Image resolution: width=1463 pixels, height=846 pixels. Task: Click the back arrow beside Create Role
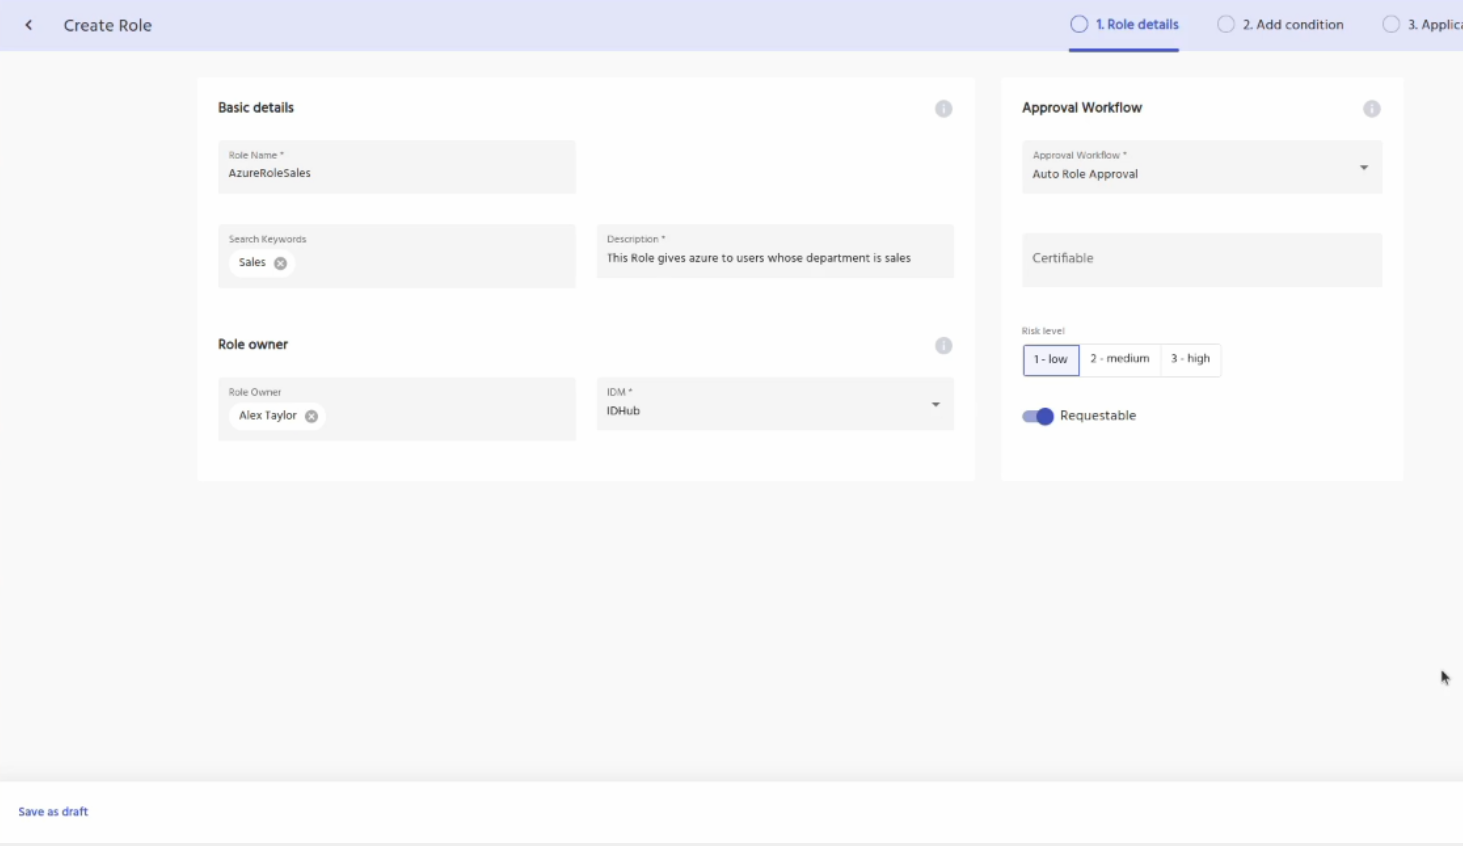(x=29, y=25)
